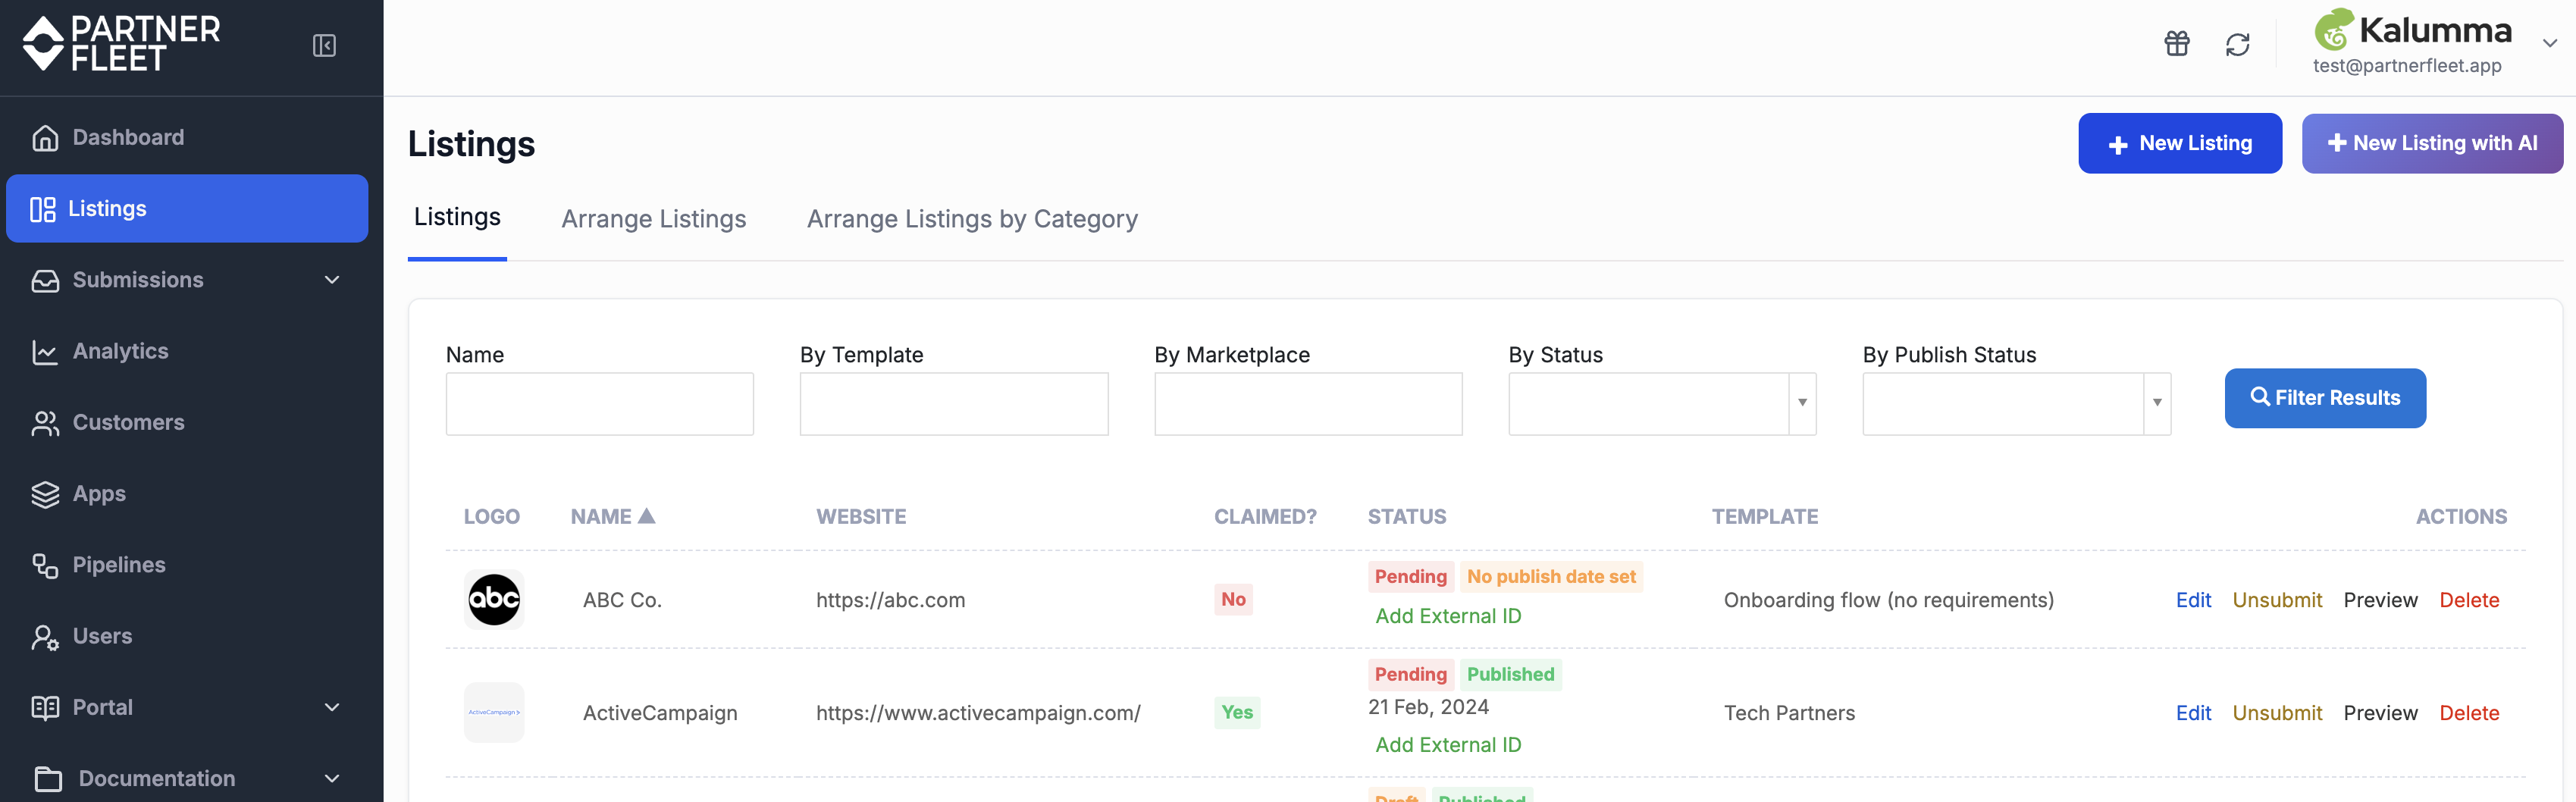Focus the By Marketplace filter field
This screenshot has height=802, width=2576.
tap(1308, 404)
